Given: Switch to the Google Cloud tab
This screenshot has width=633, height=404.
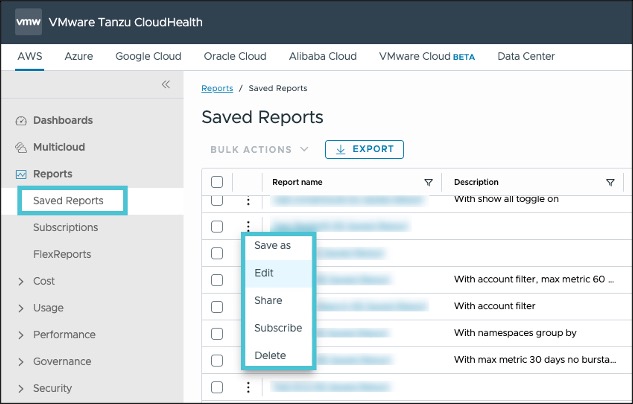Looking at the screenshot, I should (x=148, y=56).
